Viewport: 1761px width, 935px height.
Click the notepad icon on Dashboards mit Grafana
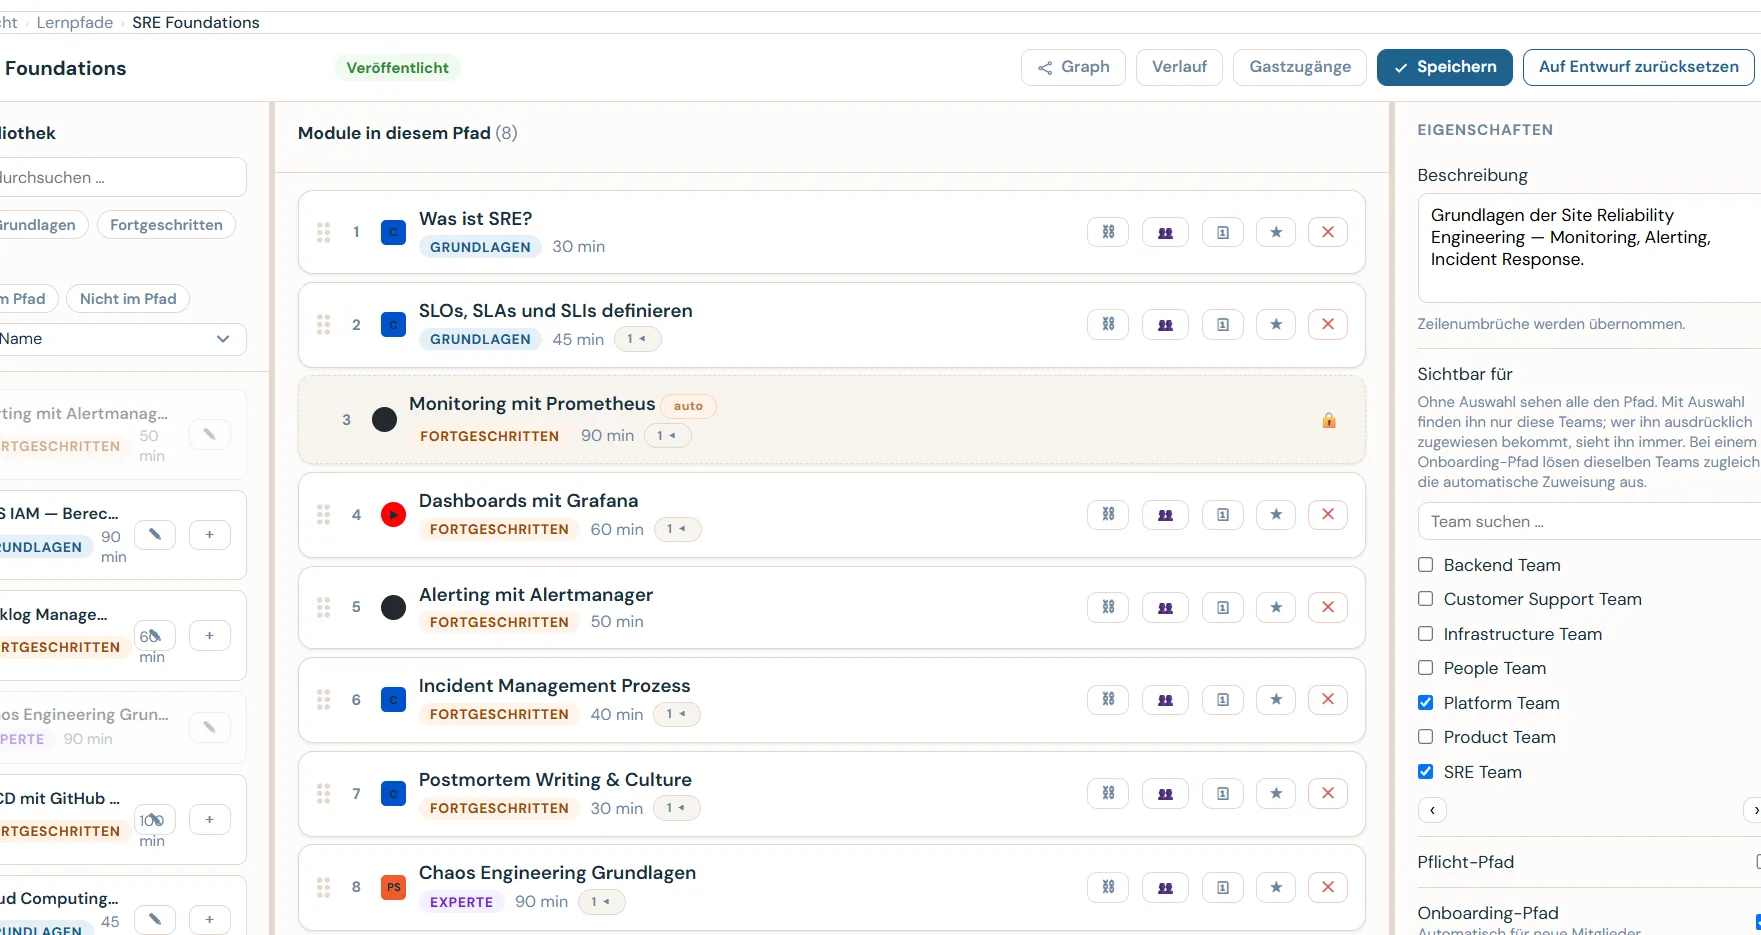[x=1222, y=514]
